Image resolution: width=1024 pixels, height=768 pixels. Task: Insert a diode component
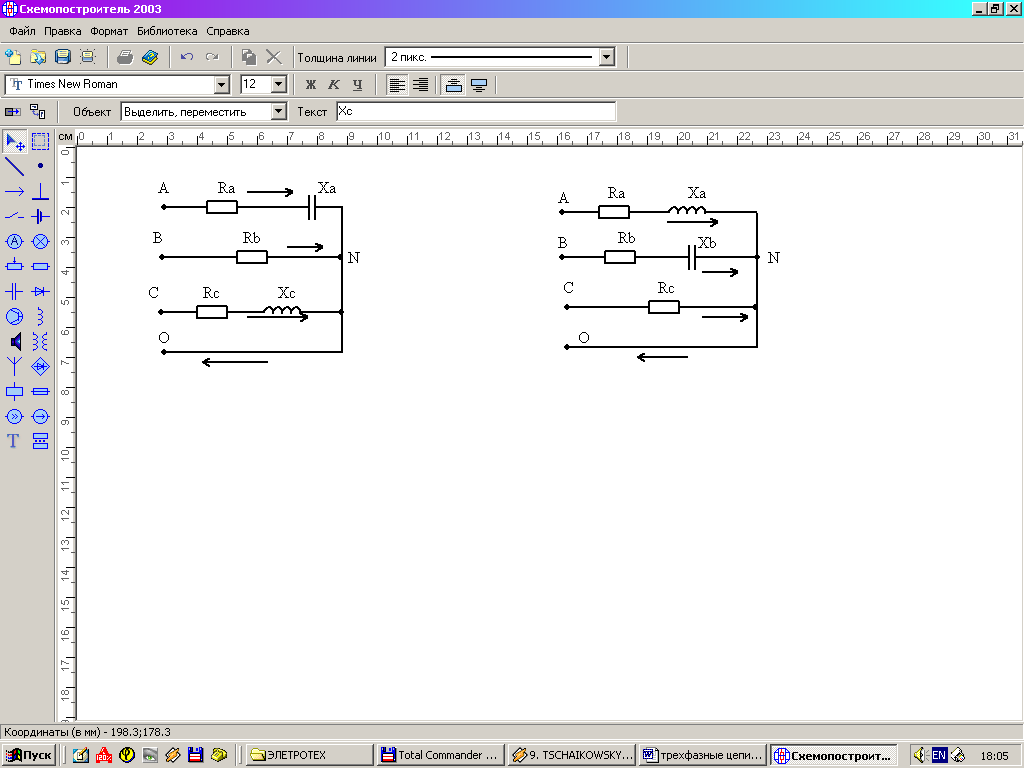tap(40, 291)
